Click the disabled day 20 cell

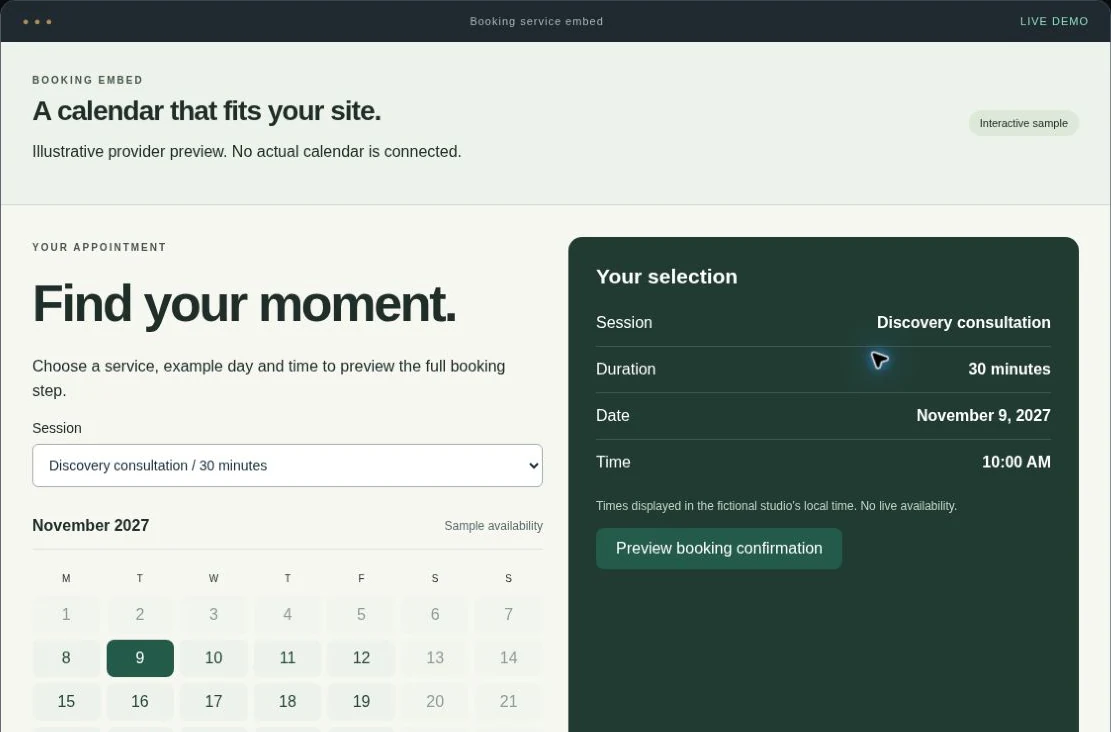(x=435, y=702)
